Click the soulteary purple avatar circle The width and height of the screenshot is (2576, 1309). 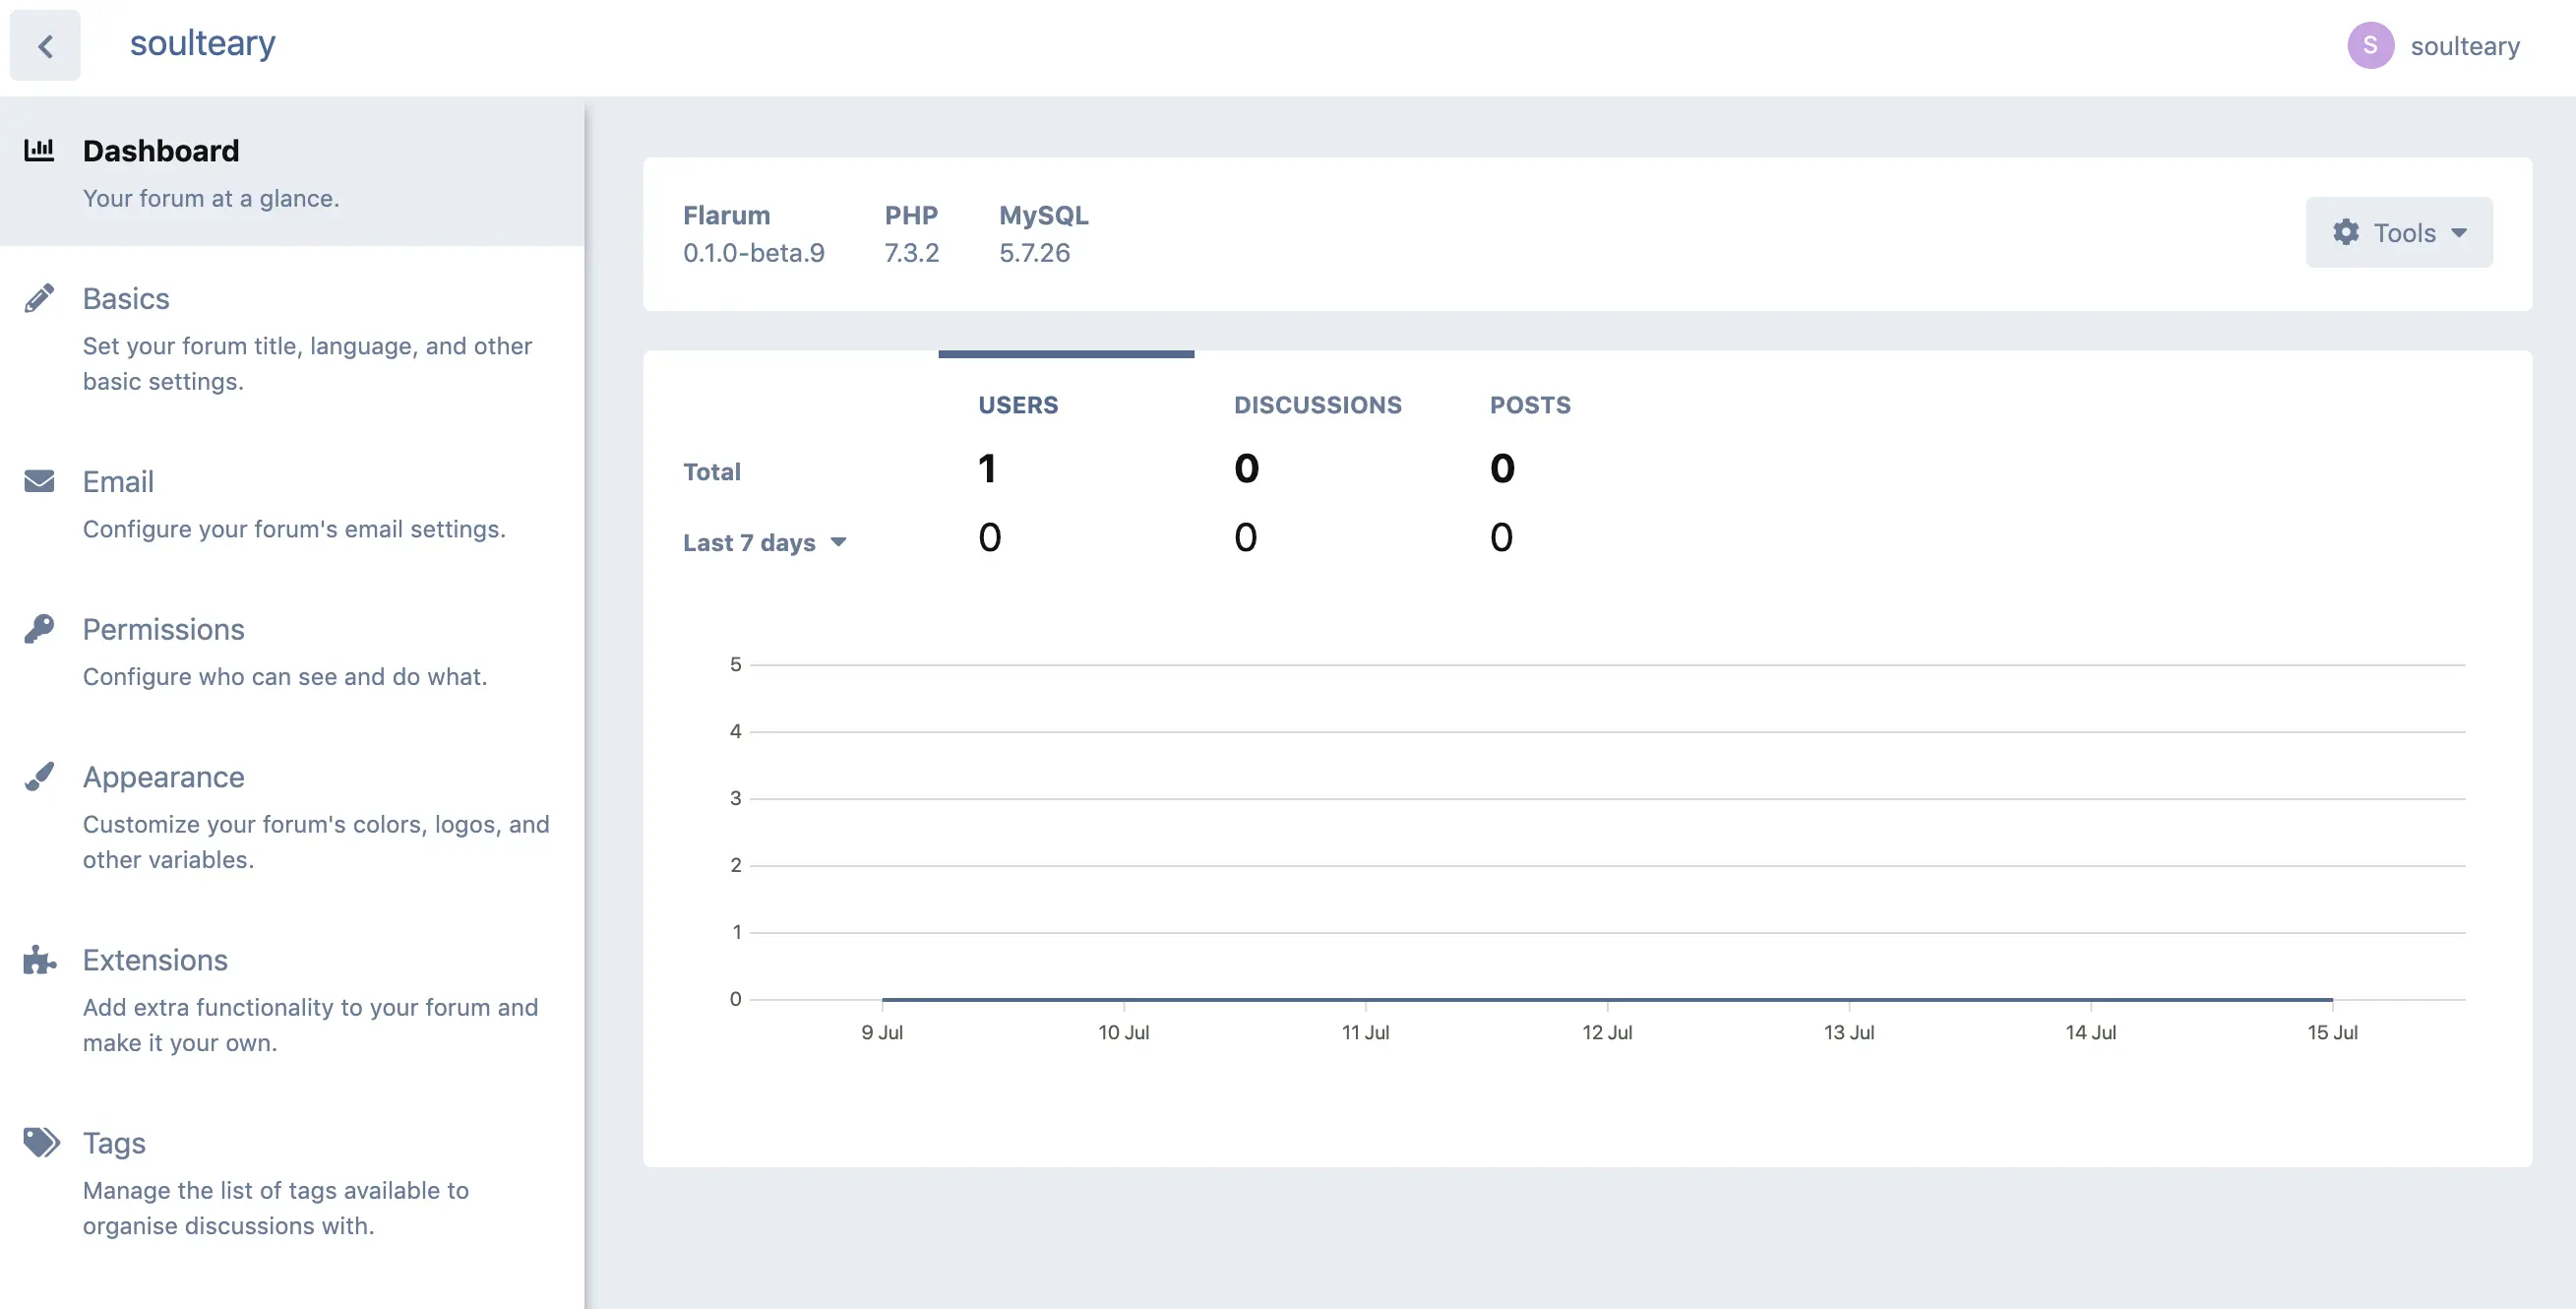pos(2370,46)
